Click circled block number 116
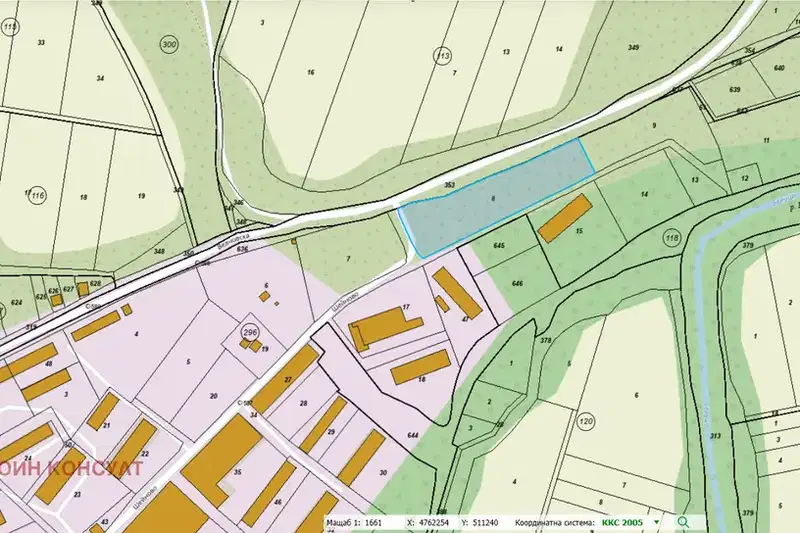The width and height of the screenshot is (800, 533). 38,195
